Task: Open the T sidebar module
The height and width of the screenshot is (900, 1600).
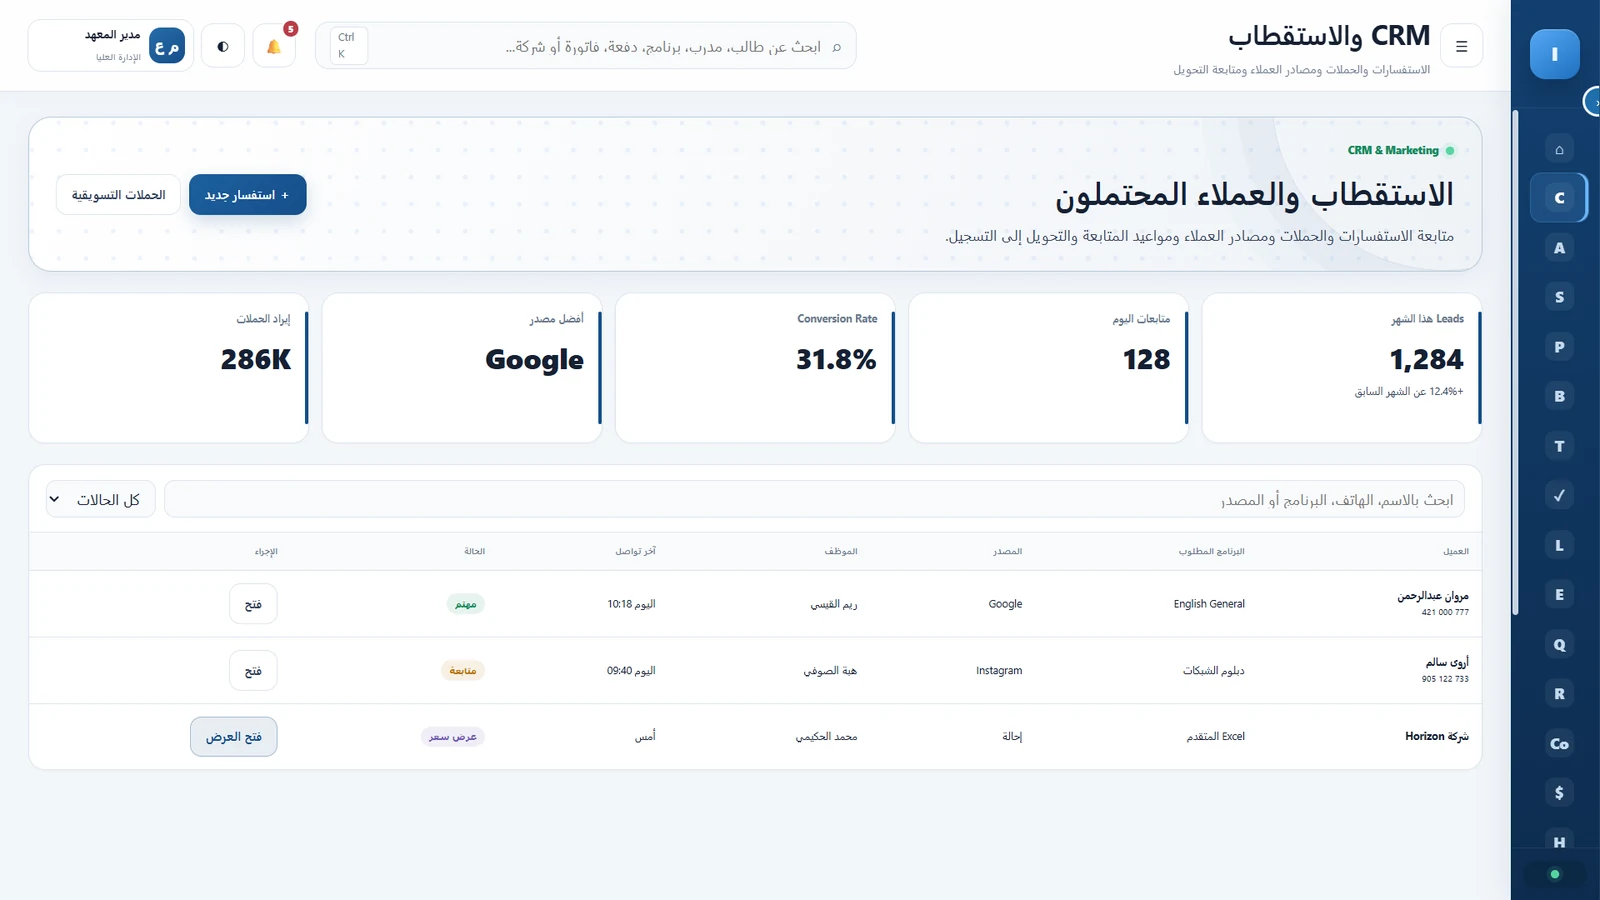Action: coord(1559,446)
